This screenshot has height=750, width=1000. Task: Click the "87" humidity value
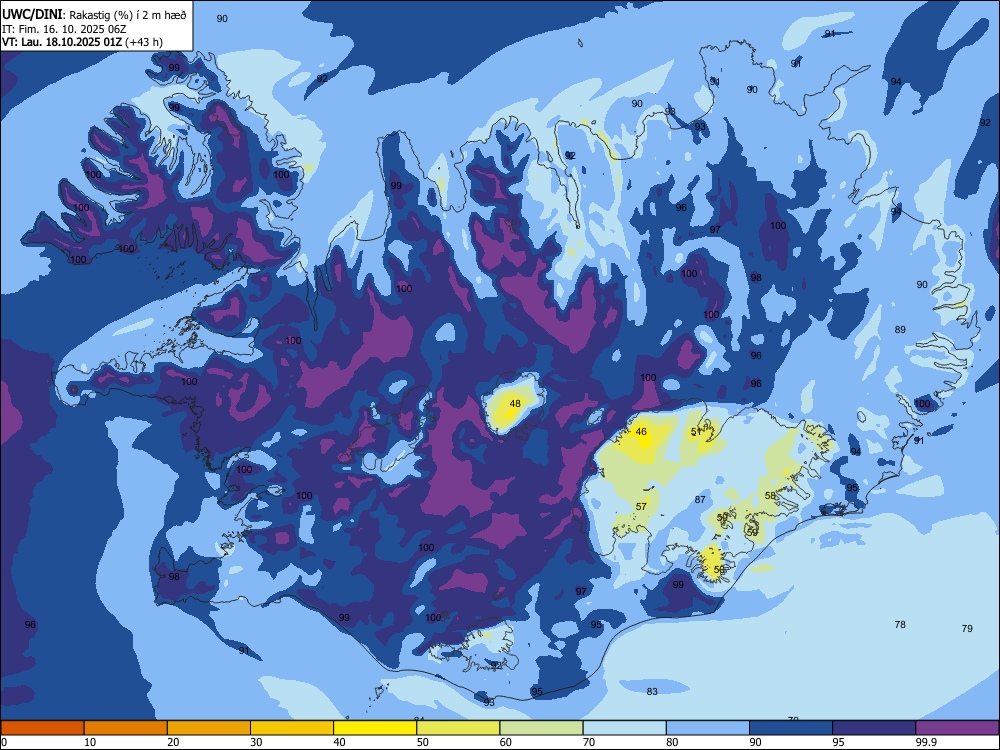(700, 499)
